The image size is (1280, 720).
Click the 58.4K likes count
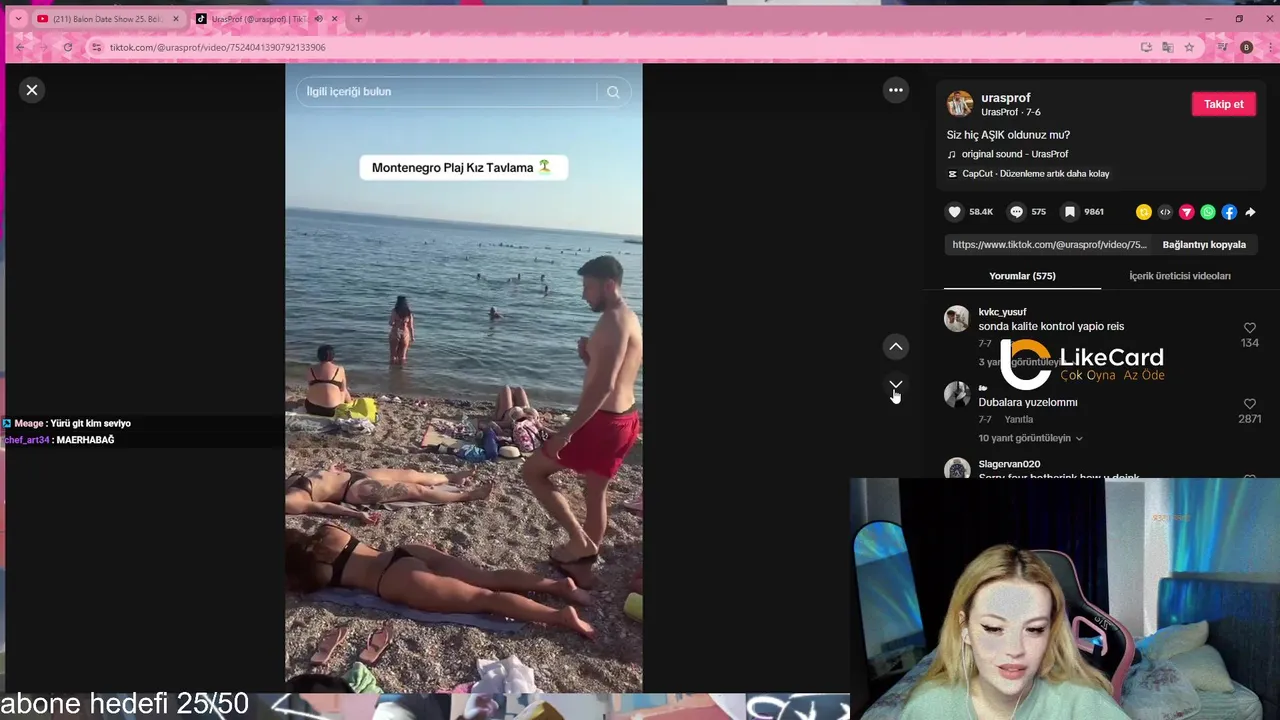981,212
